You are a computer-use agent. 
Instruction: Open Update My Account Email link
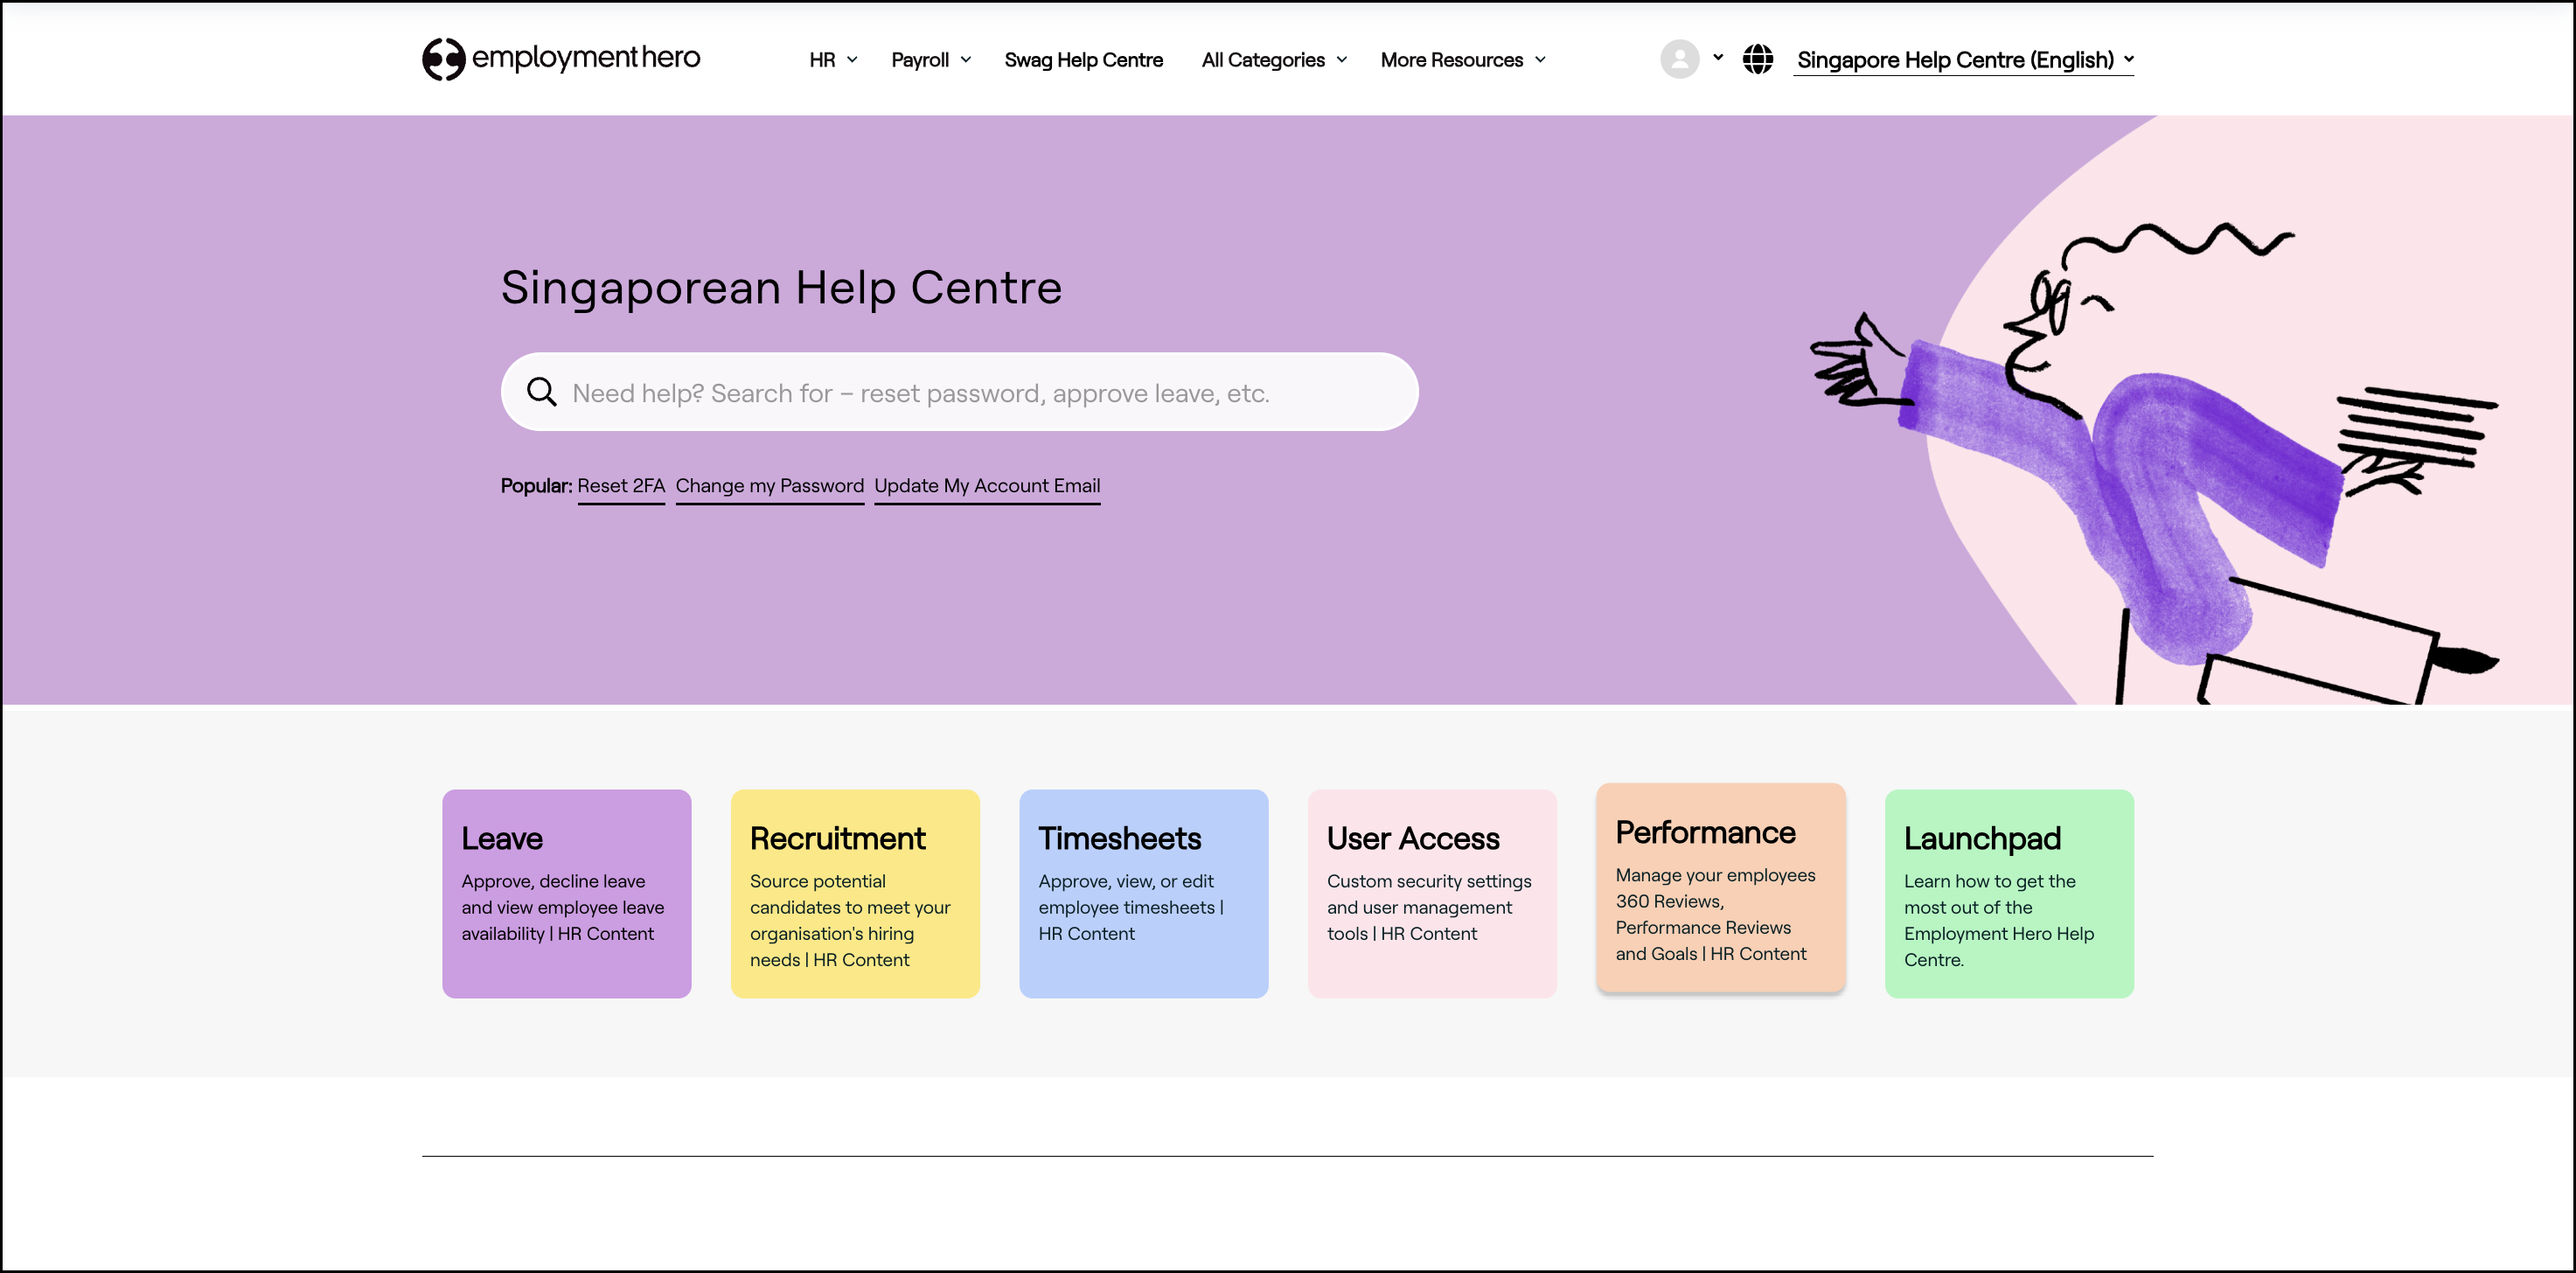click(986, 486)
